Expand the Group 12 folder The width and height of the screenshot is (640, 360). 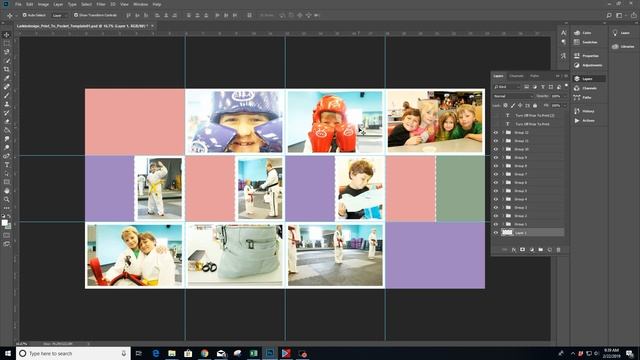click(503, 132)
